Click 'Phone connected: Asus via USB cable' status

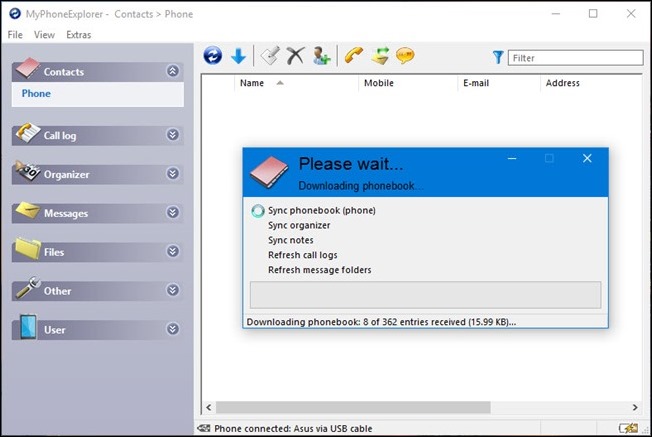293,428
